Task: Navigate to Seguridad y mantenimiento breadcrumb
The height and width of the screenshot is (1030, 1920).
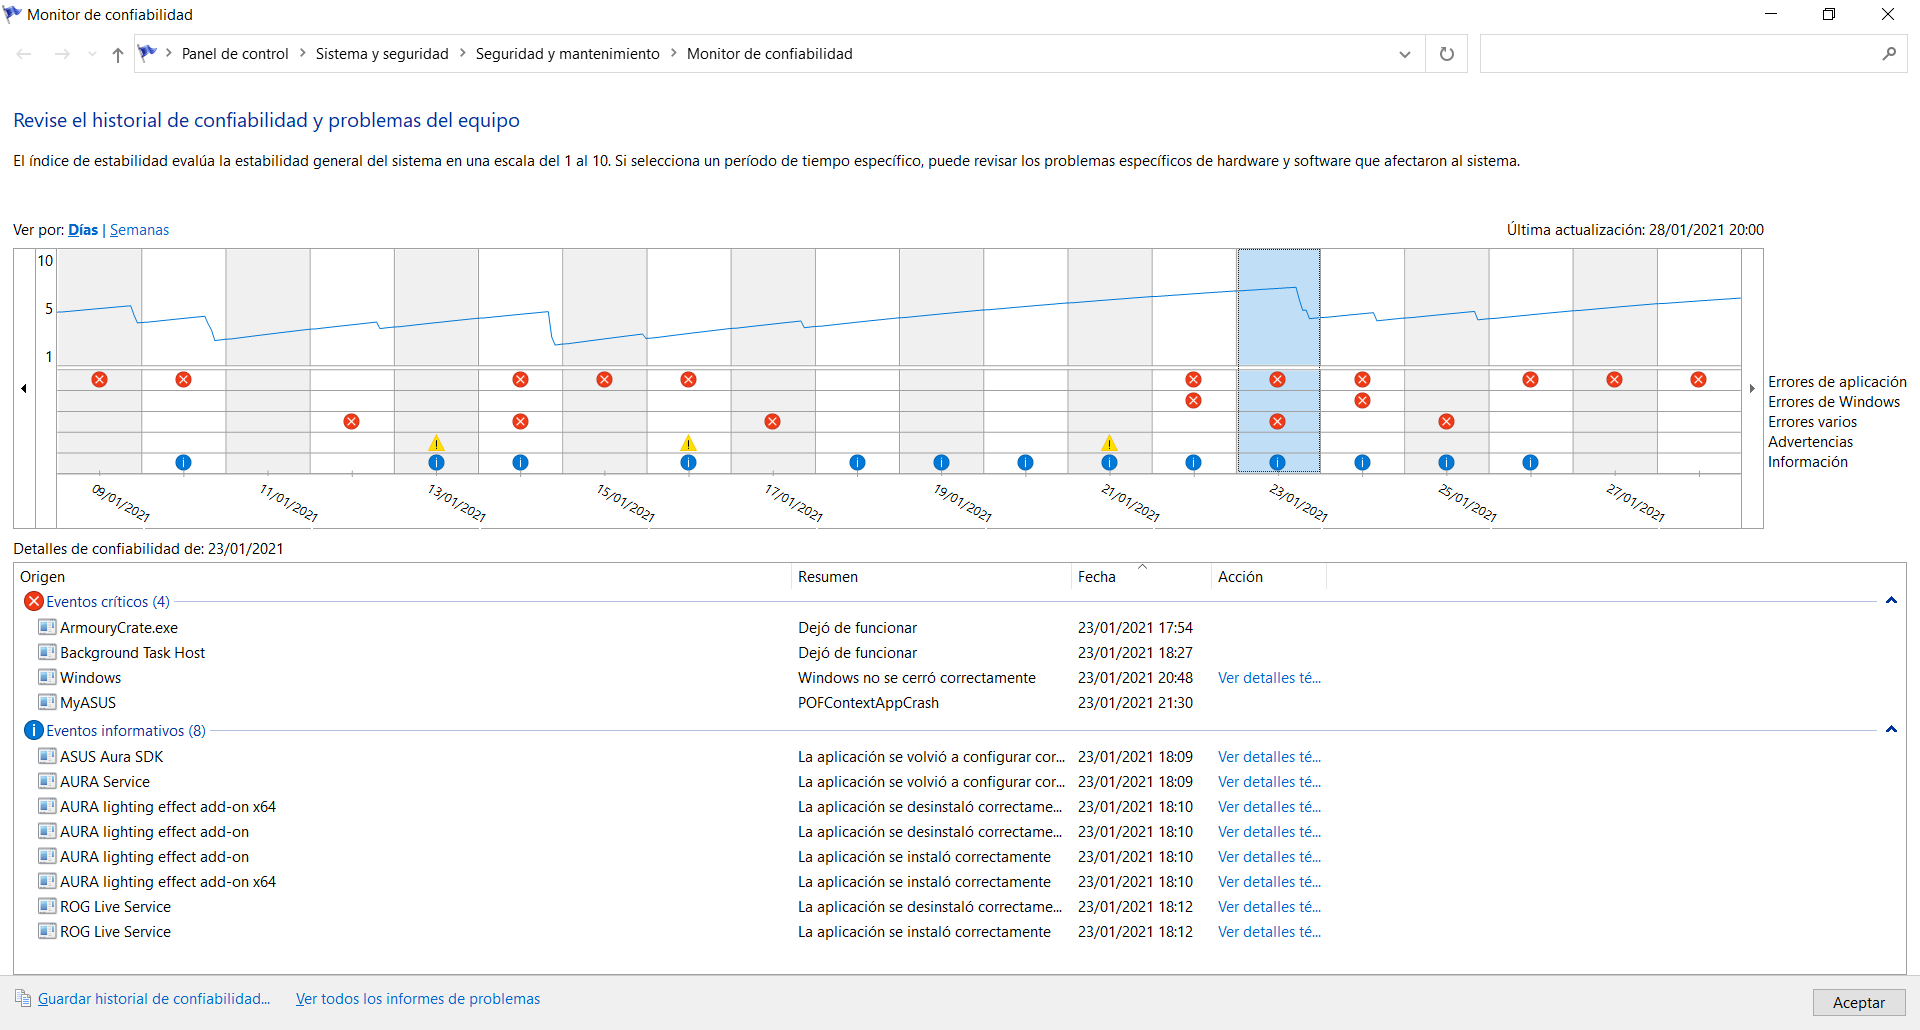Action: (567, 54)
